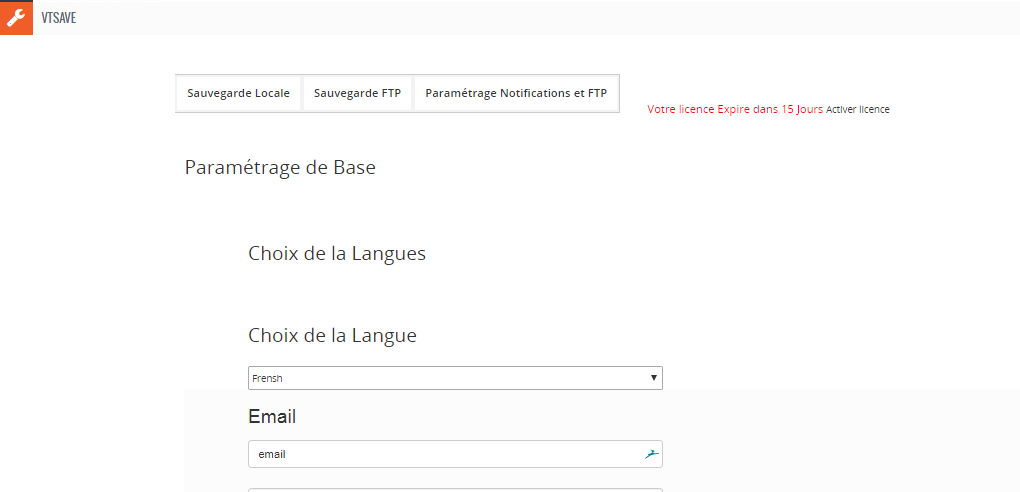Click the gray header bar beside VTSAVE
The height and width of the screenshot is (492, 1020).
[546, 18]
